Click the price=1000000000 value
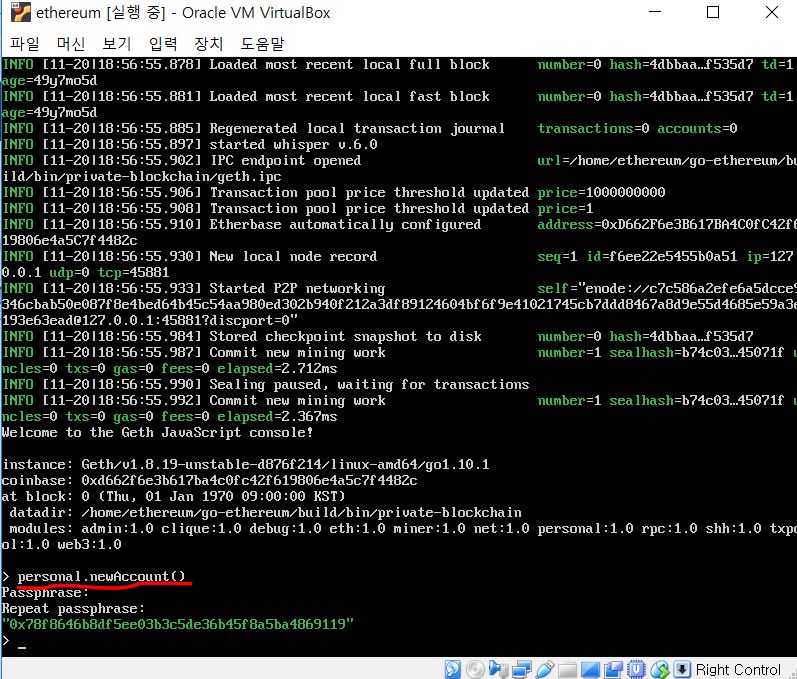Viewport: 797px width, 679px height. tap(601, 192)
